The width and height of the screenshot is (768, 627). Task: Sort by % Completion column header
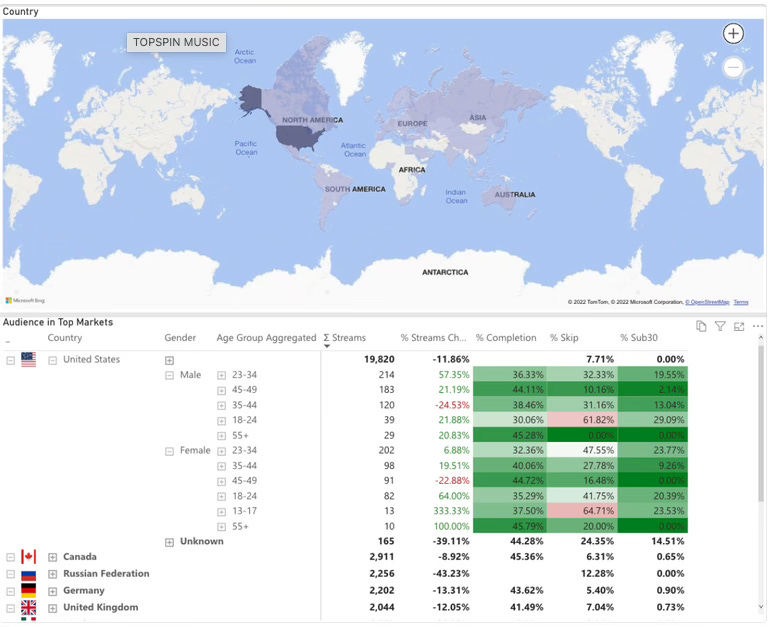506,338
